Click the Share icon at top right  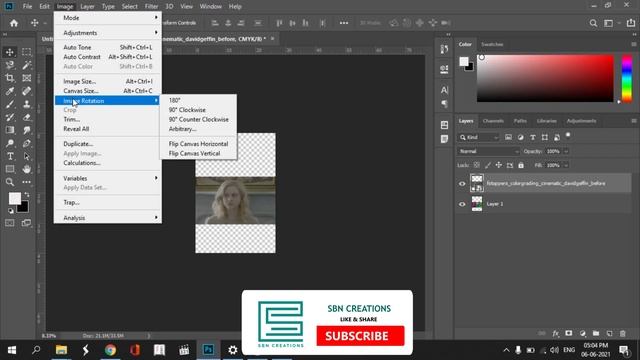coord(631,23)
